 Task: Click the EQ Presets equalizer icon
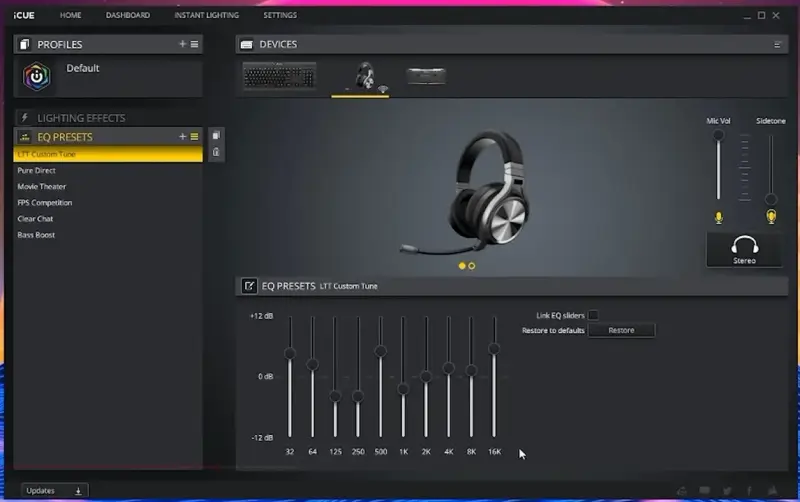pyautogui.click(x=24, y=137)
